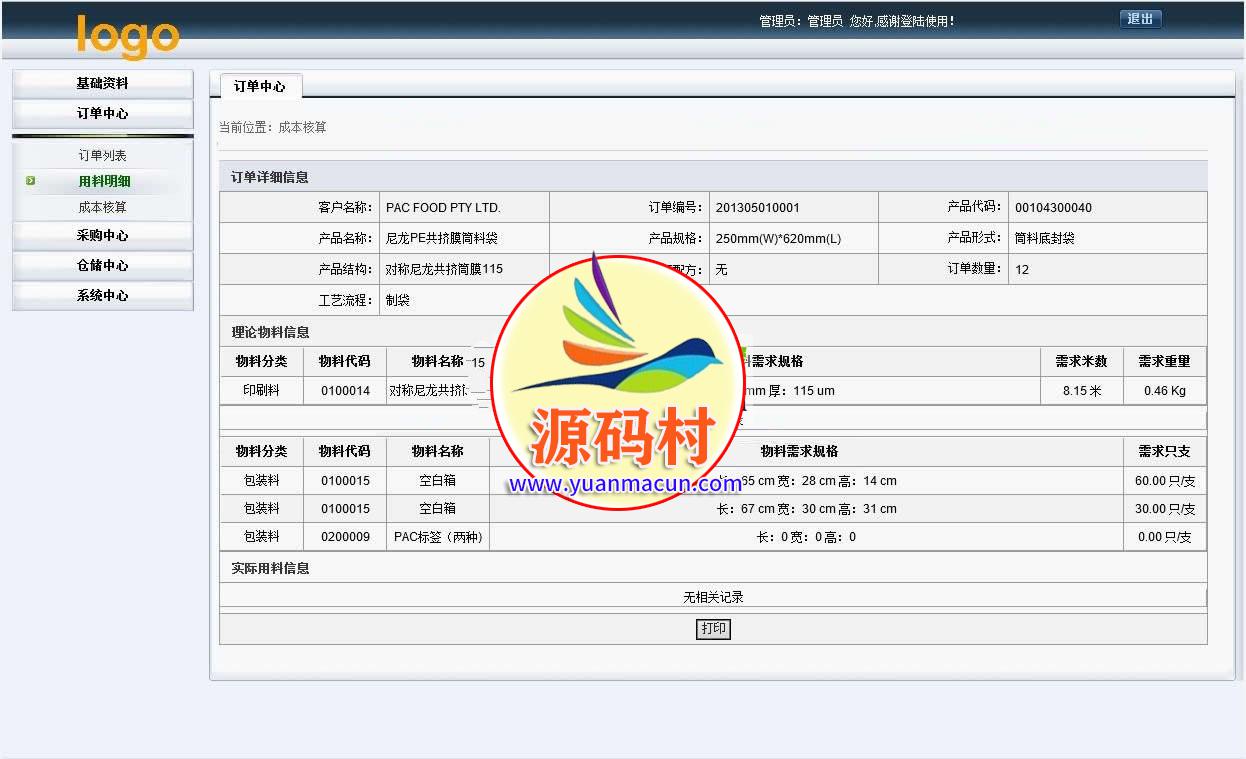Open 订单列表 in the sidebar
1246x759 pixels.
point(103,156)
